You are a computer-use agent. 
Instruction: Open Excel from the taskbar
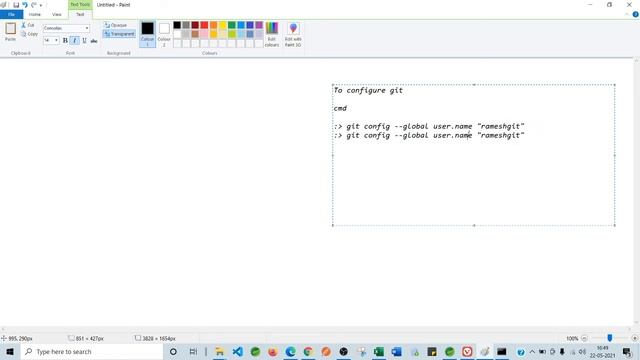pyautogui.click(x=379, y=351)
